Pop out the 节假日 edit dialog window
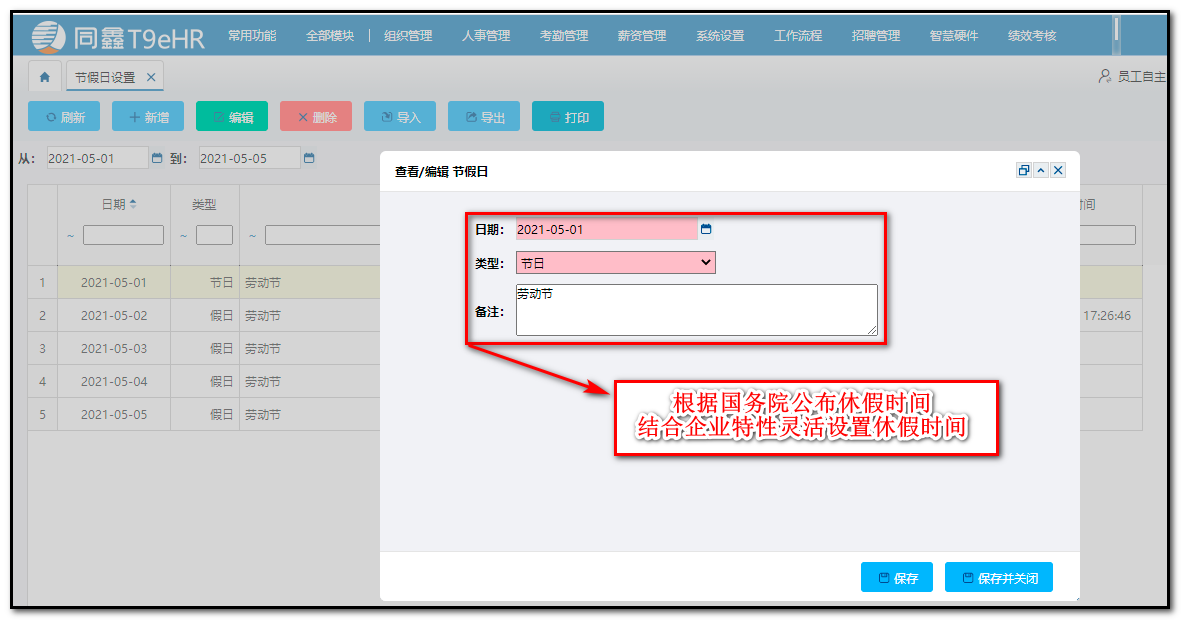Image resolution: width=1181 pixels, height=620 pixels. [1023, 170]
